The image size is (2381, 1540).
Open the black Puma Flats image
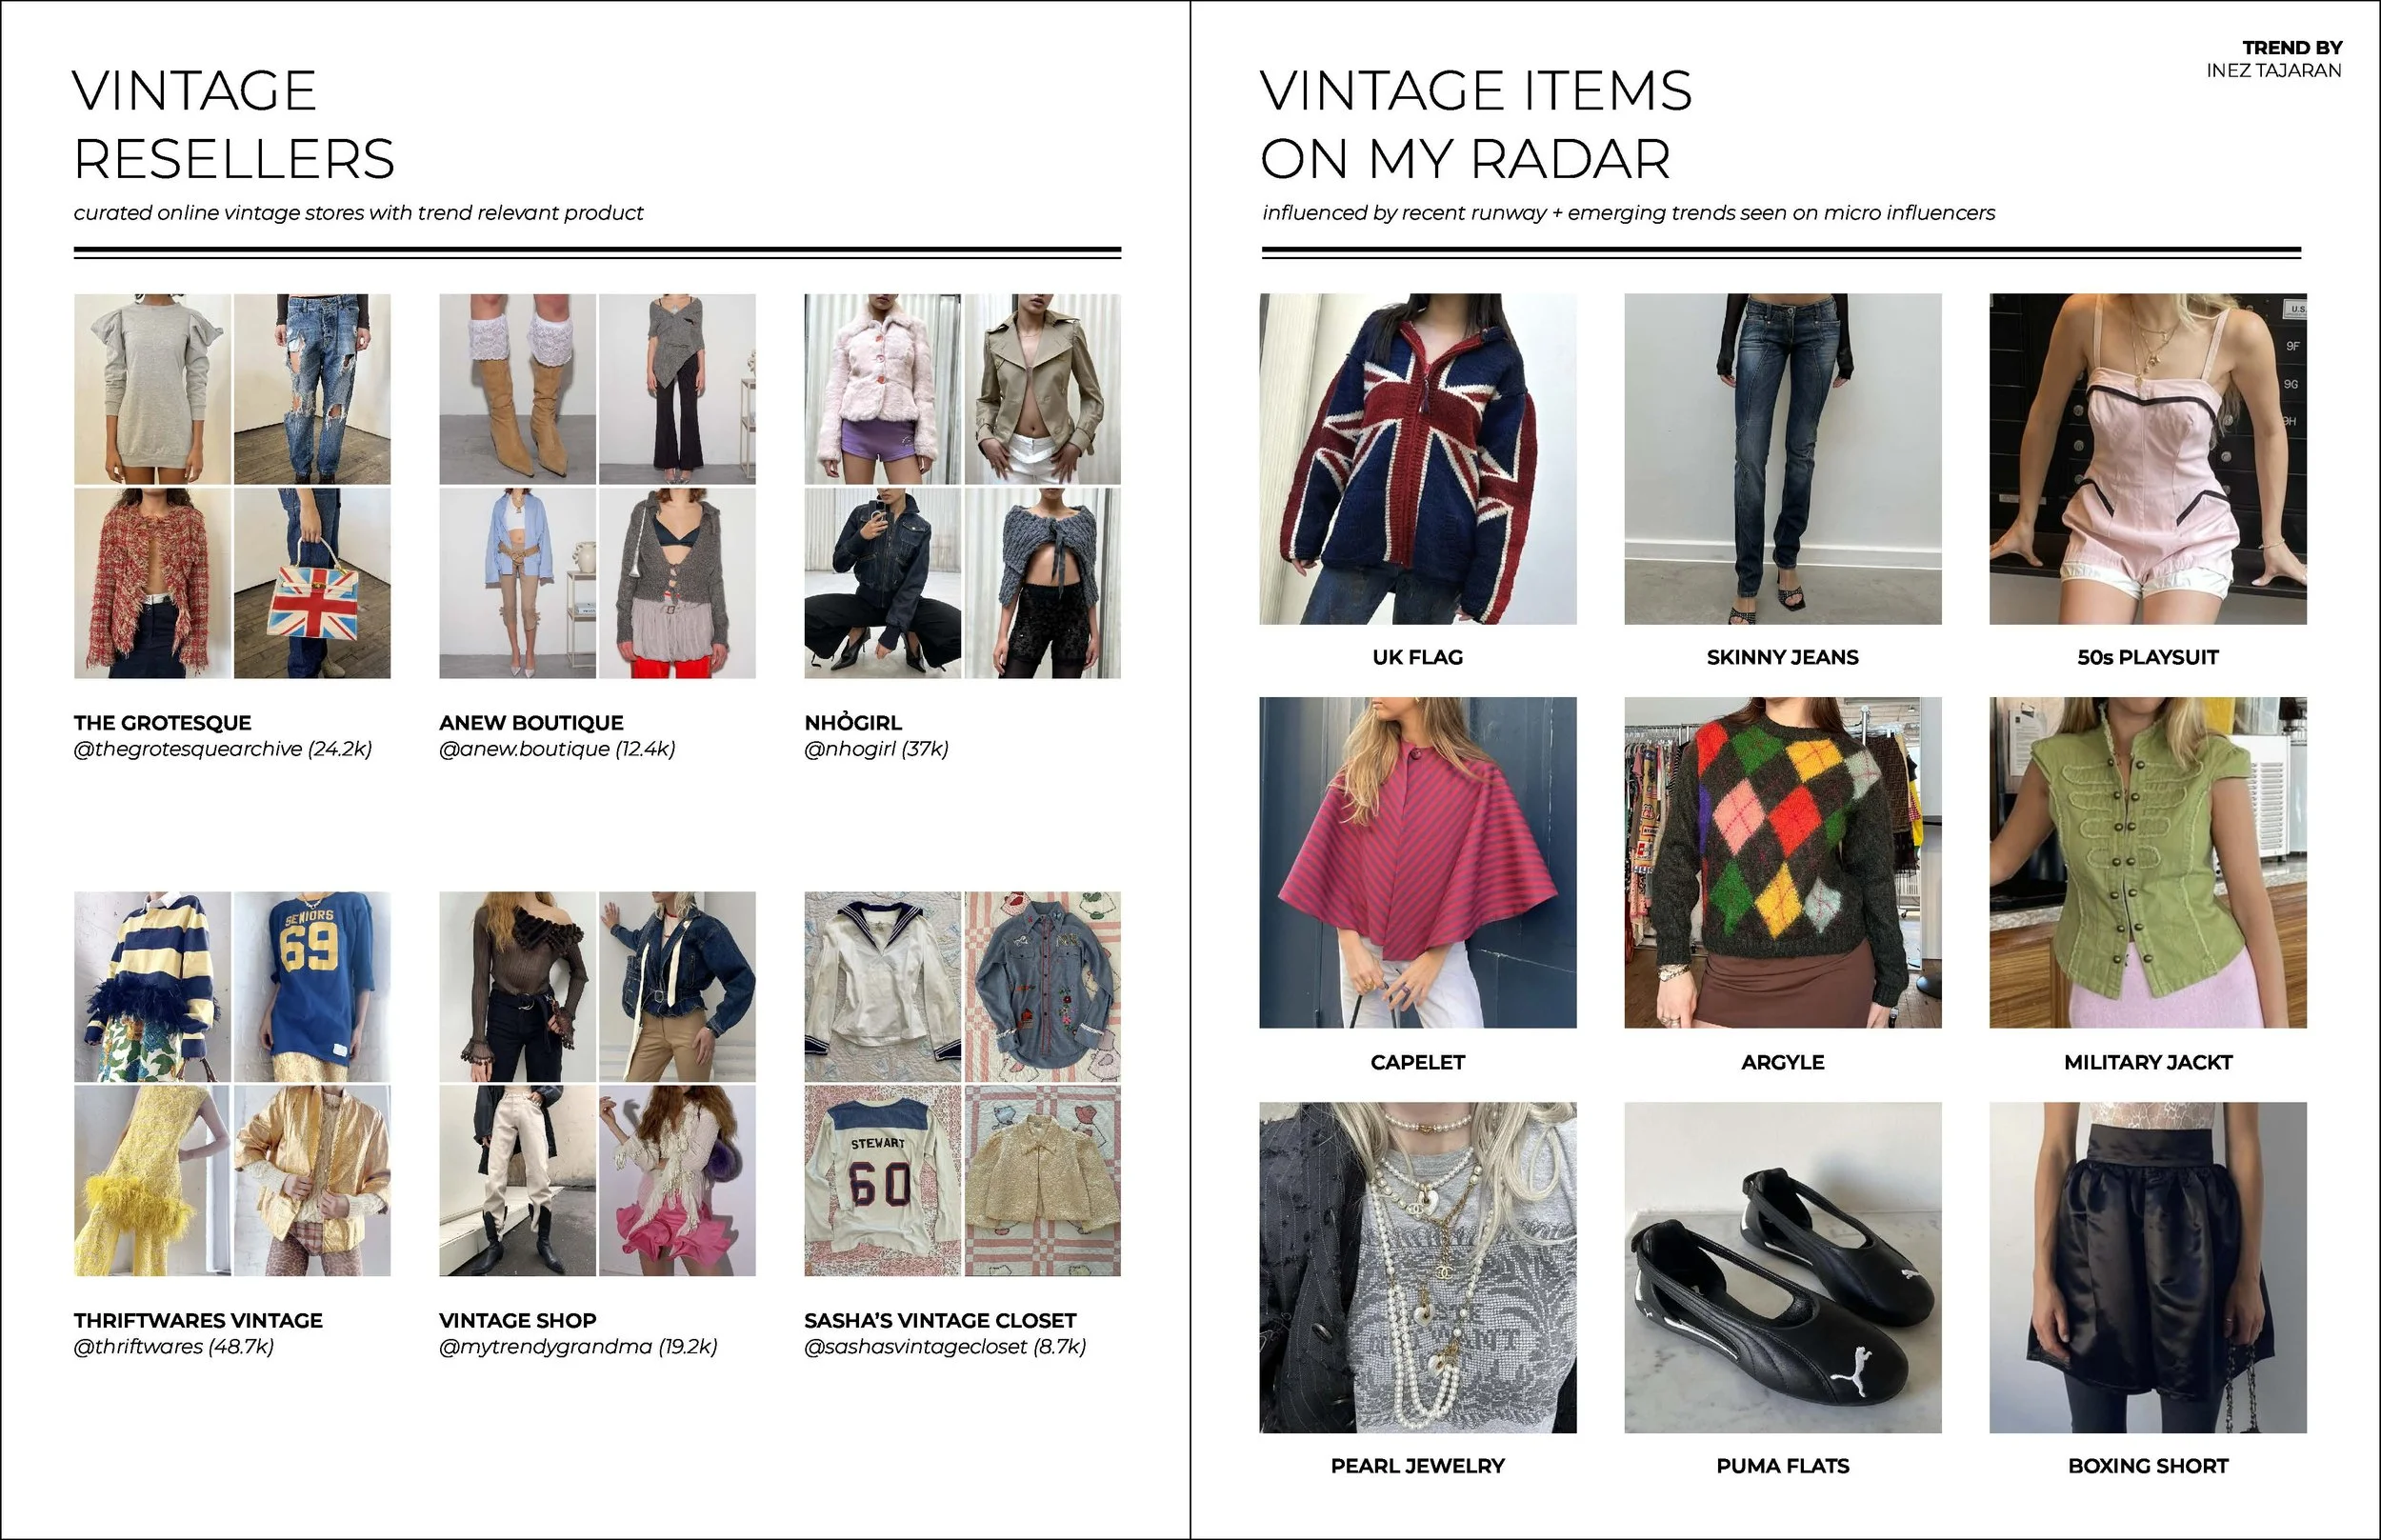[1782, 1268]
